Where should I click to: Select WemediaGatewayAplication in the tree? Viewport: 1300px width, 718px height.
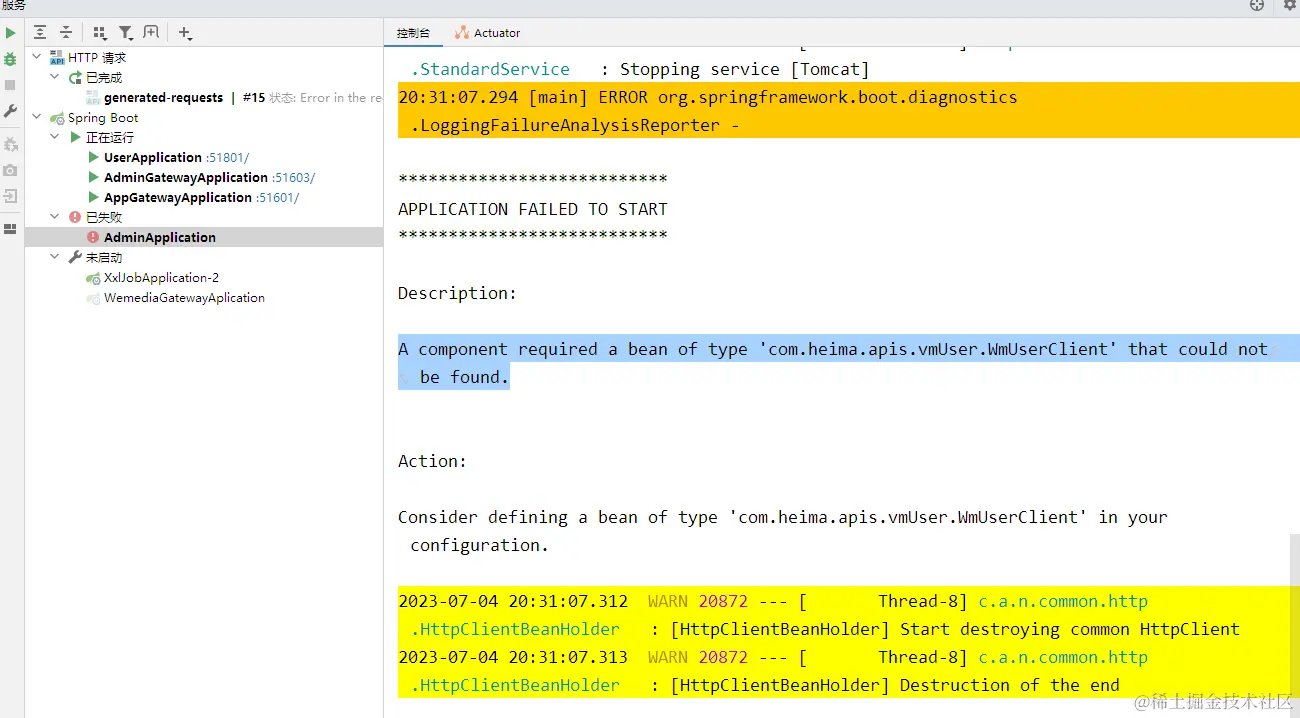pyautogui.click(x=184, y=297)
